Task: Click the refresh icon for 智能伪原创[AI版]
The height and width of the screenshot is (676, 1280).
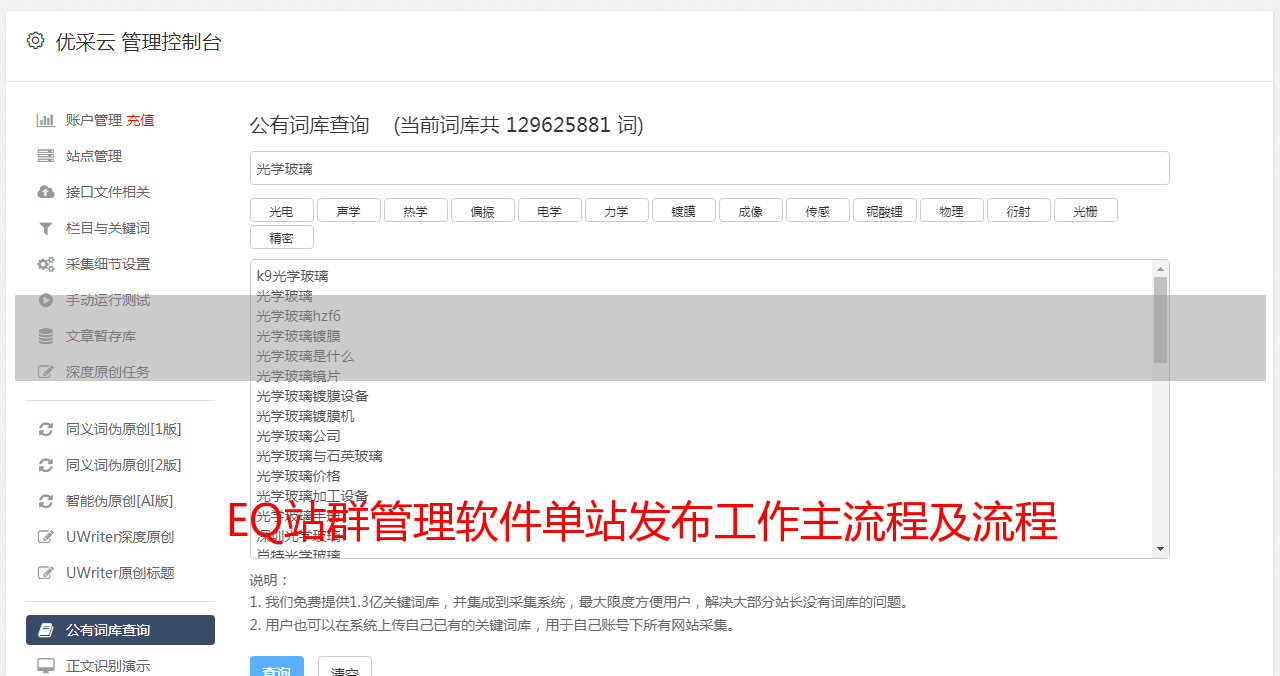Action: click(x=45, y=501)
